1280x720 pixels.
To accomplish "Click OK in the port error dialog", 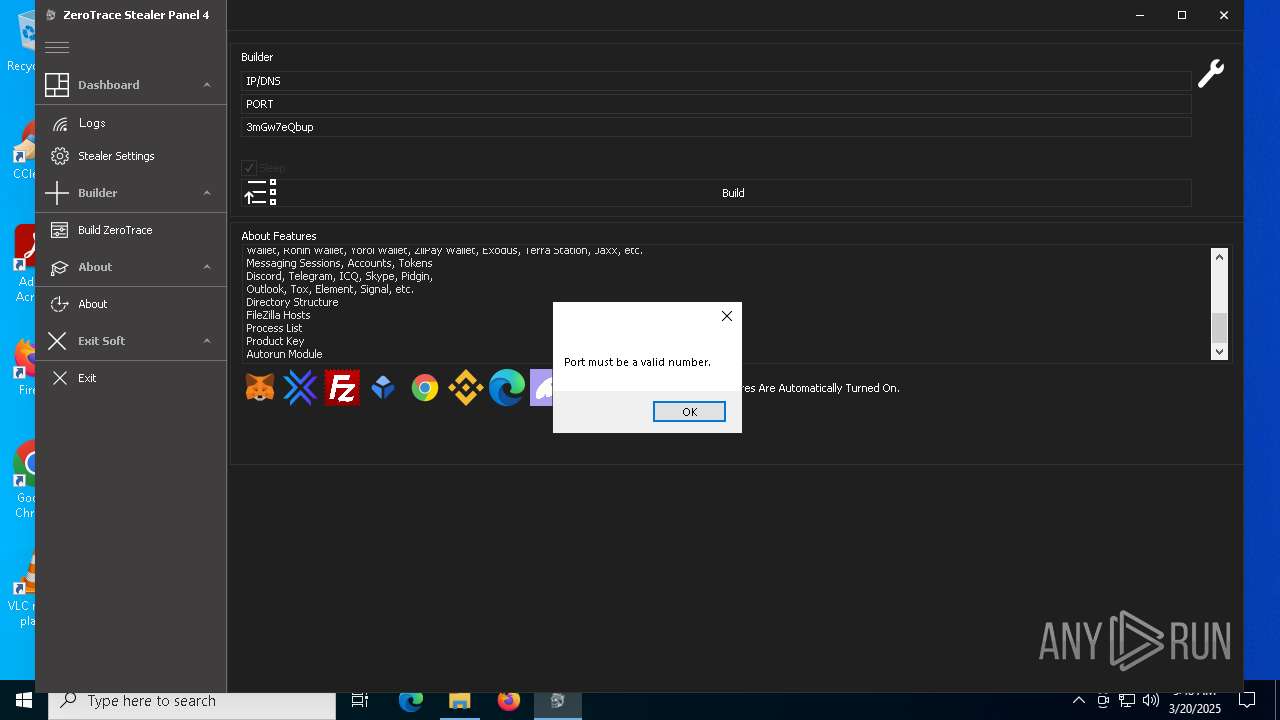I will point(689,412).
